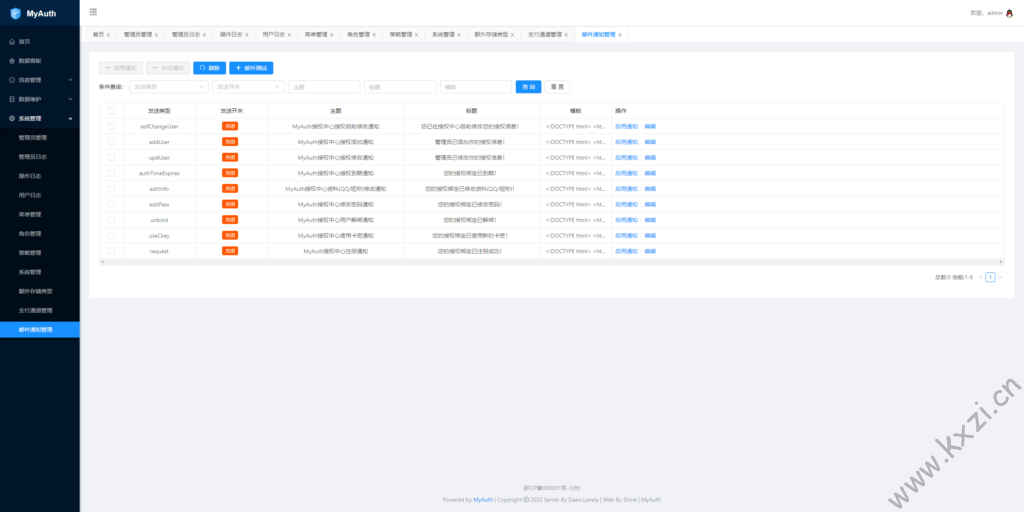Tick checkbox for editPass row
The image size is (1024, 512).
click(x=111, y=204)
